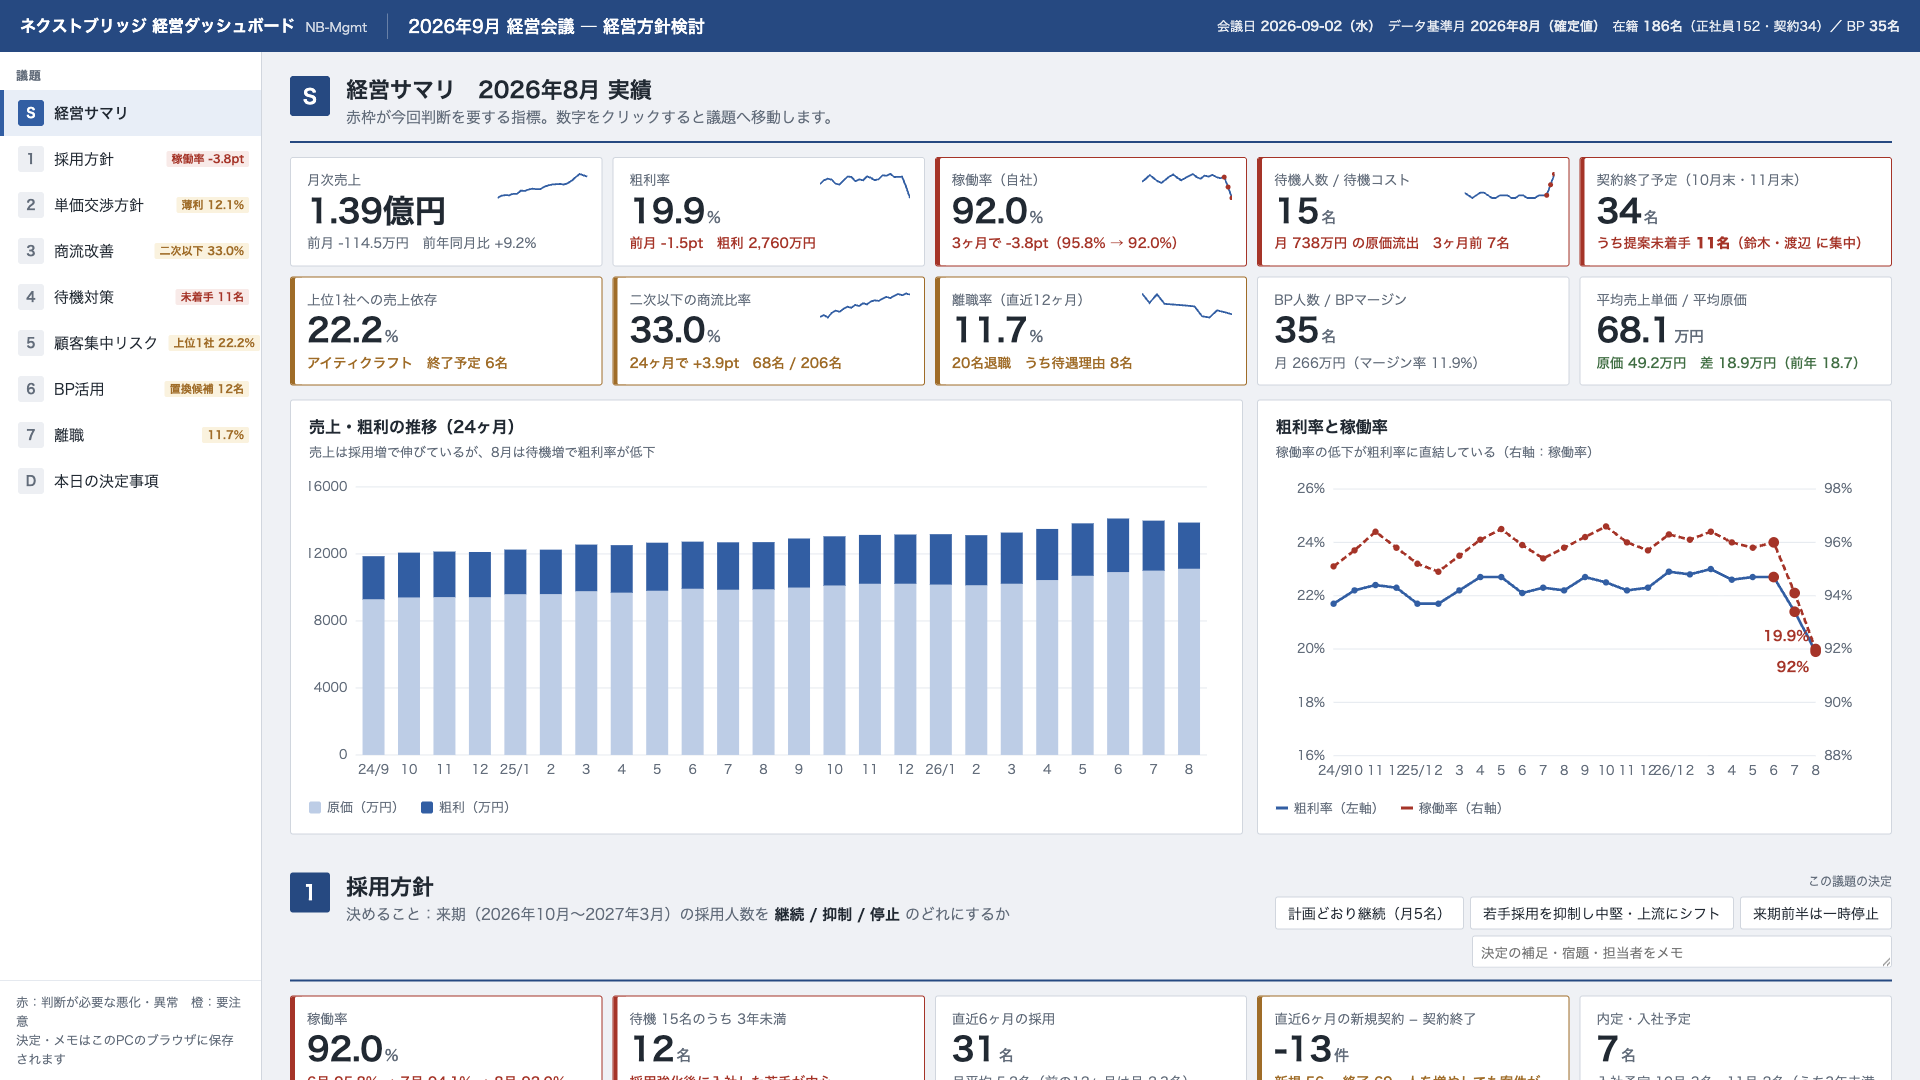Screen dimensions: 1920x1080
Task: Click the sparkline in the 月次売上 card
Action: click(x=542, y=185)
